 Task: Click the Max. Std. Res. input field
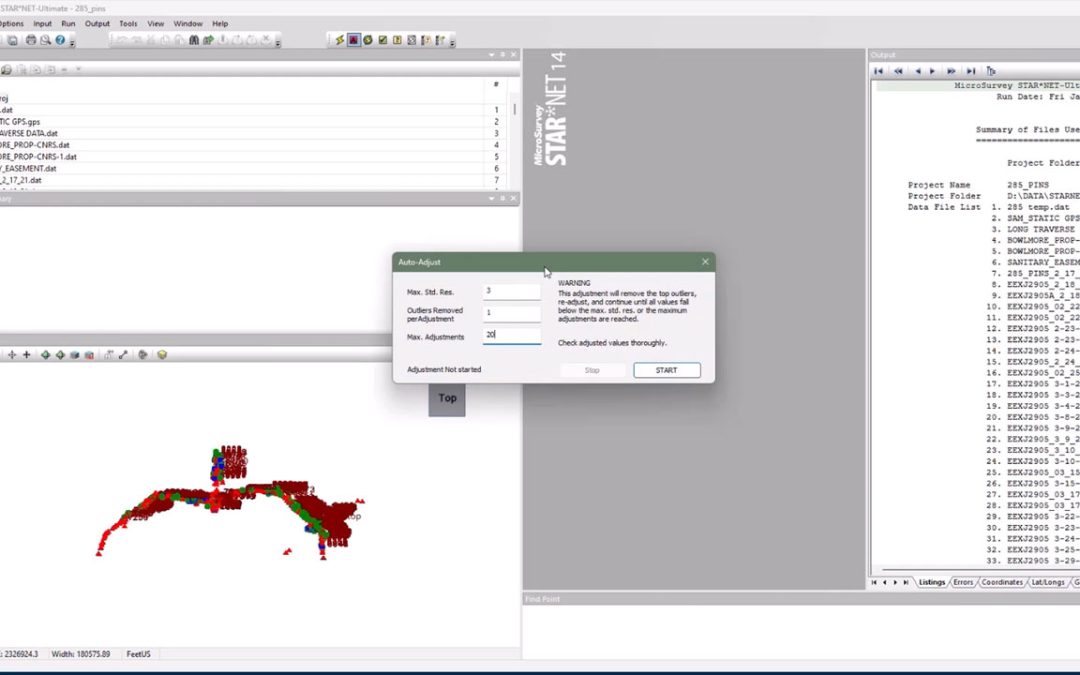pyautogui.click(x=511, y=292)
